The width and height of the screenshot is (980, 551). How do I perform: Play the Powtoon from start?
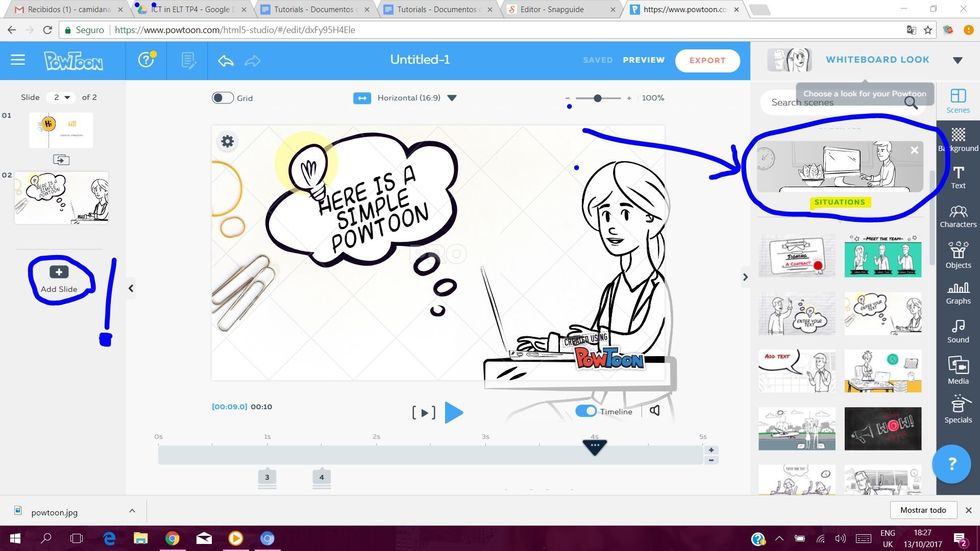(x=454, y=412)
